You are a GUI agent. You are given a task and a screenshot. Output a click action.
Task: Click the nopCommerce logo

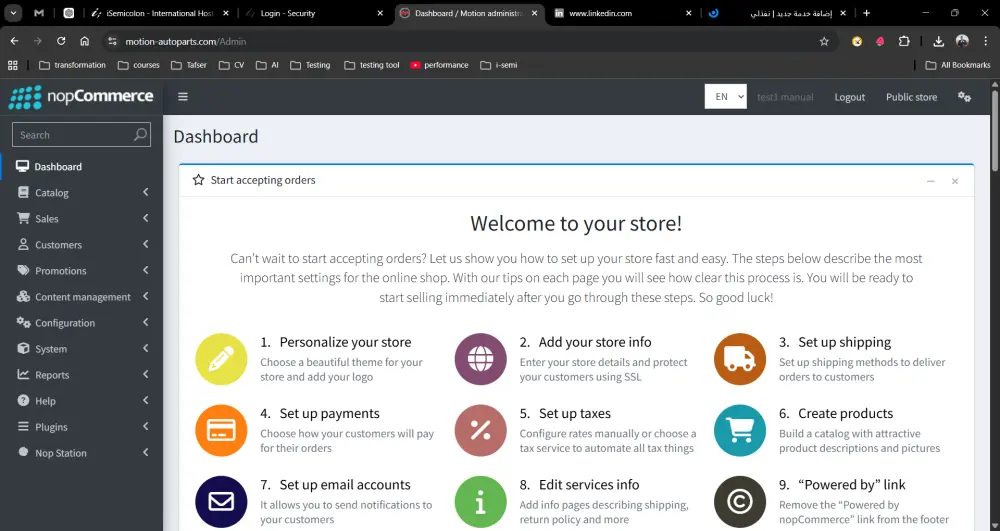click(81, 97)
